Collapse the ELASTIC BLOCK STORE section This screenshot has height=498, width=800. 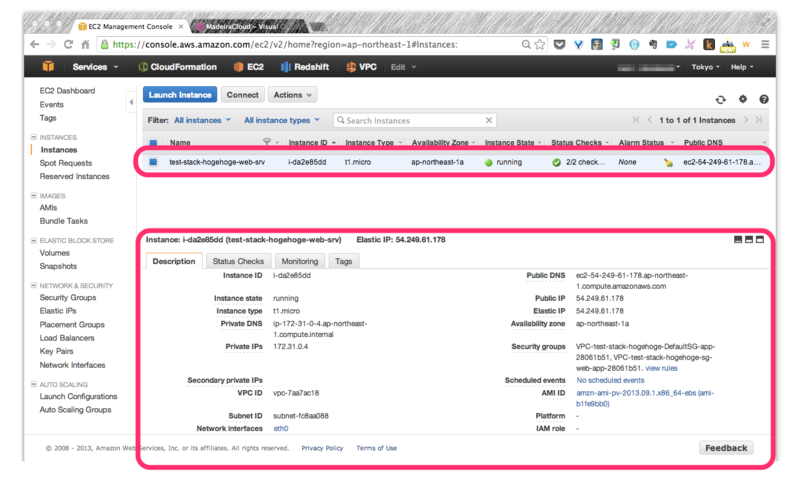(x=34, y=240)
